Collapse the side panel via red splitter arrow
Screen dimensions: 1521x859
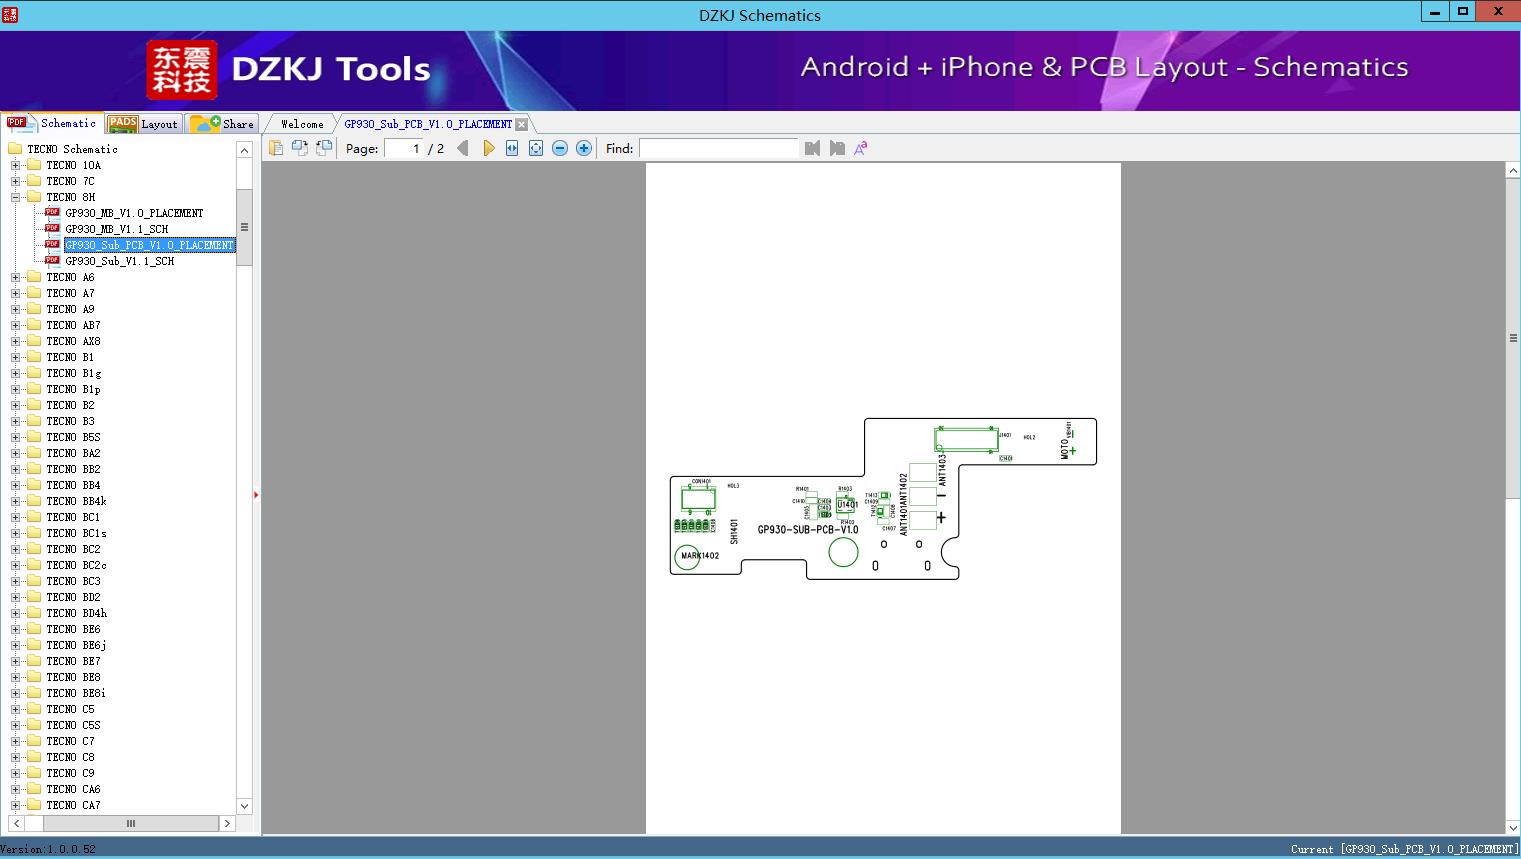coord(256,495)
